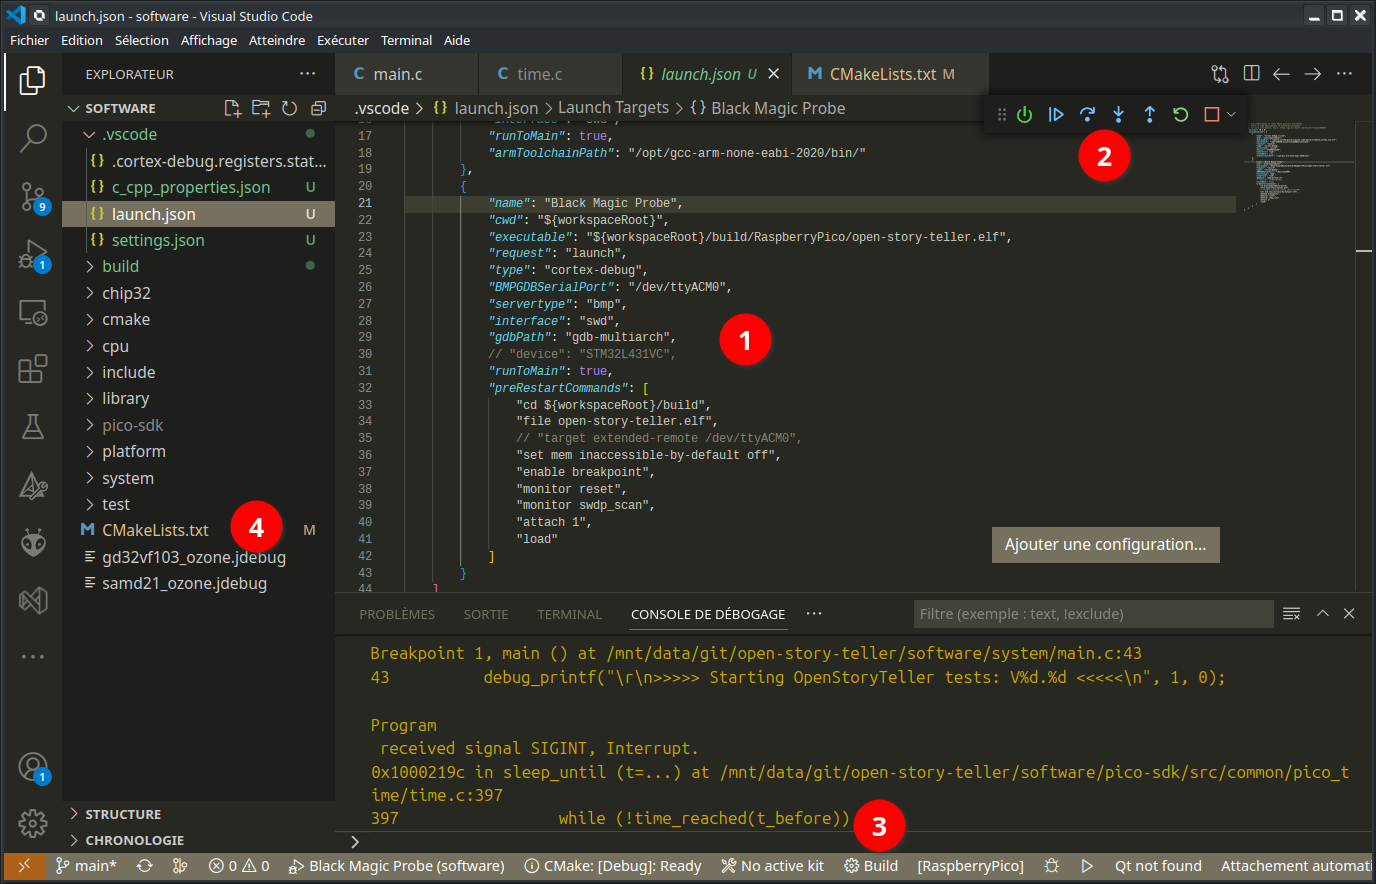The height and width of the screenshot is (884, 1376).
Task: Switch to the TERMINAL tab
Action: pyautogui.click(x=569, y=614)
